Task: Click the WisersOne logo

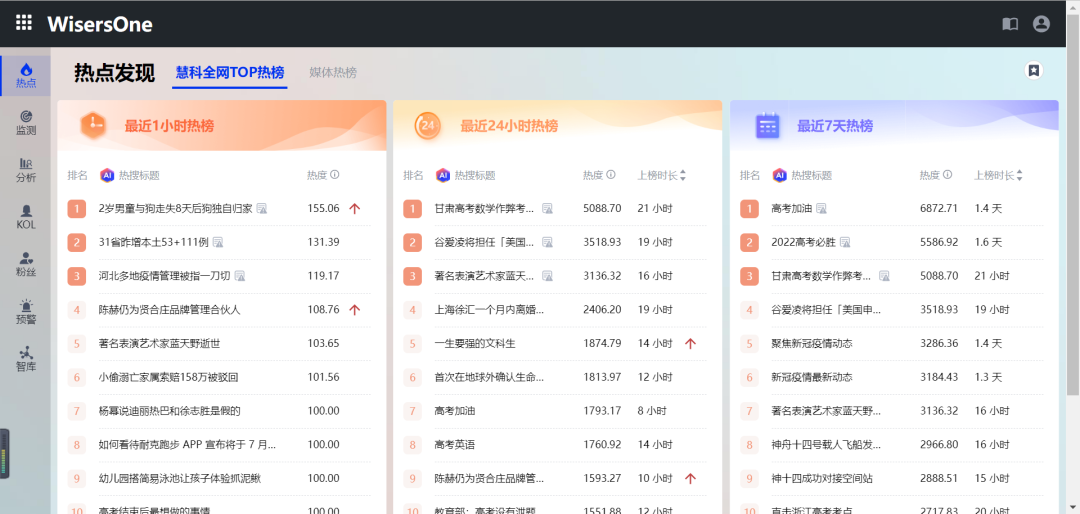Action: [100, 23]
